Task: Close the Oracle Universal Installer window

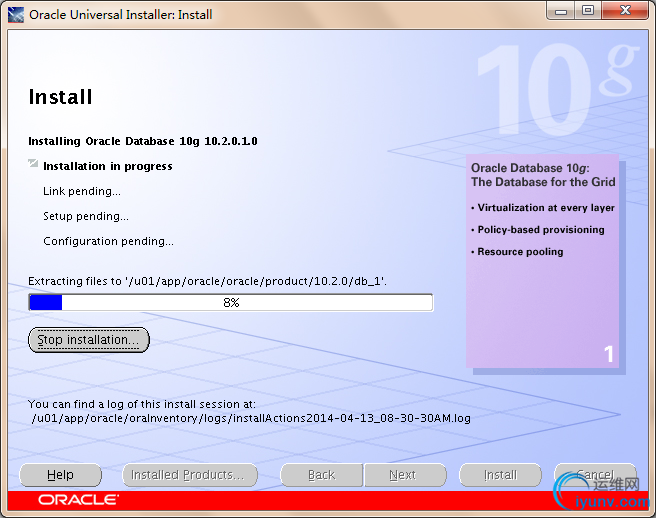Action: tap(625, 11)
